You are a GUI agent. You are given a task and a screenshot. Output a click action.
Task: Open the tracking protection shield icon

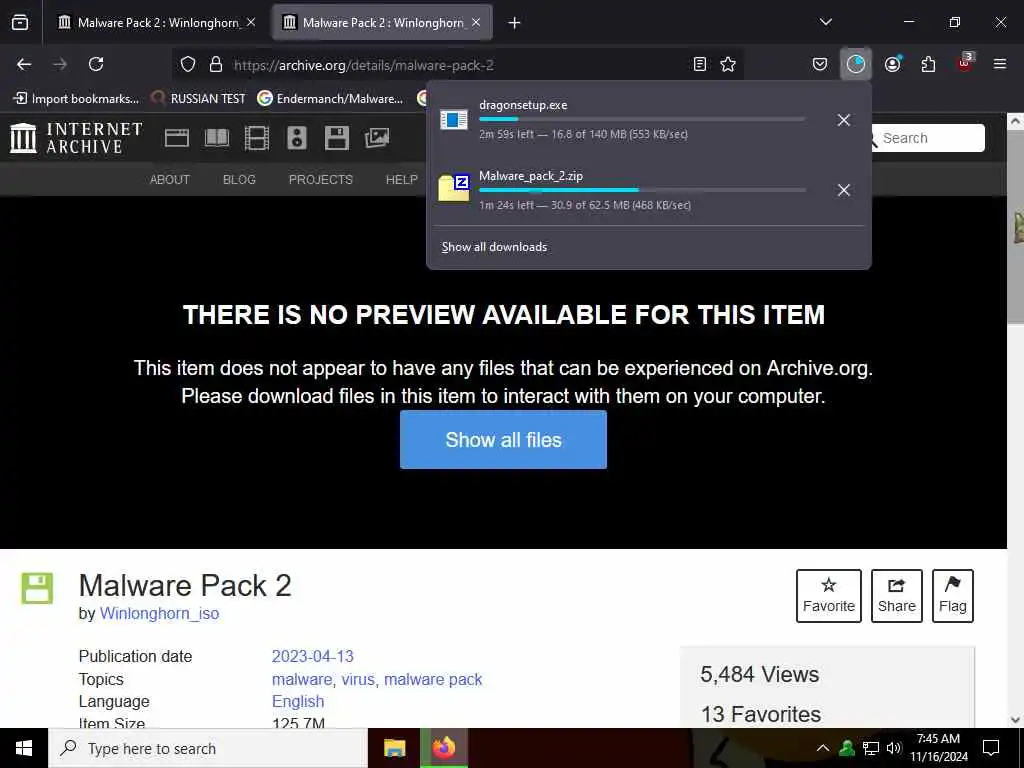(188, 64)
